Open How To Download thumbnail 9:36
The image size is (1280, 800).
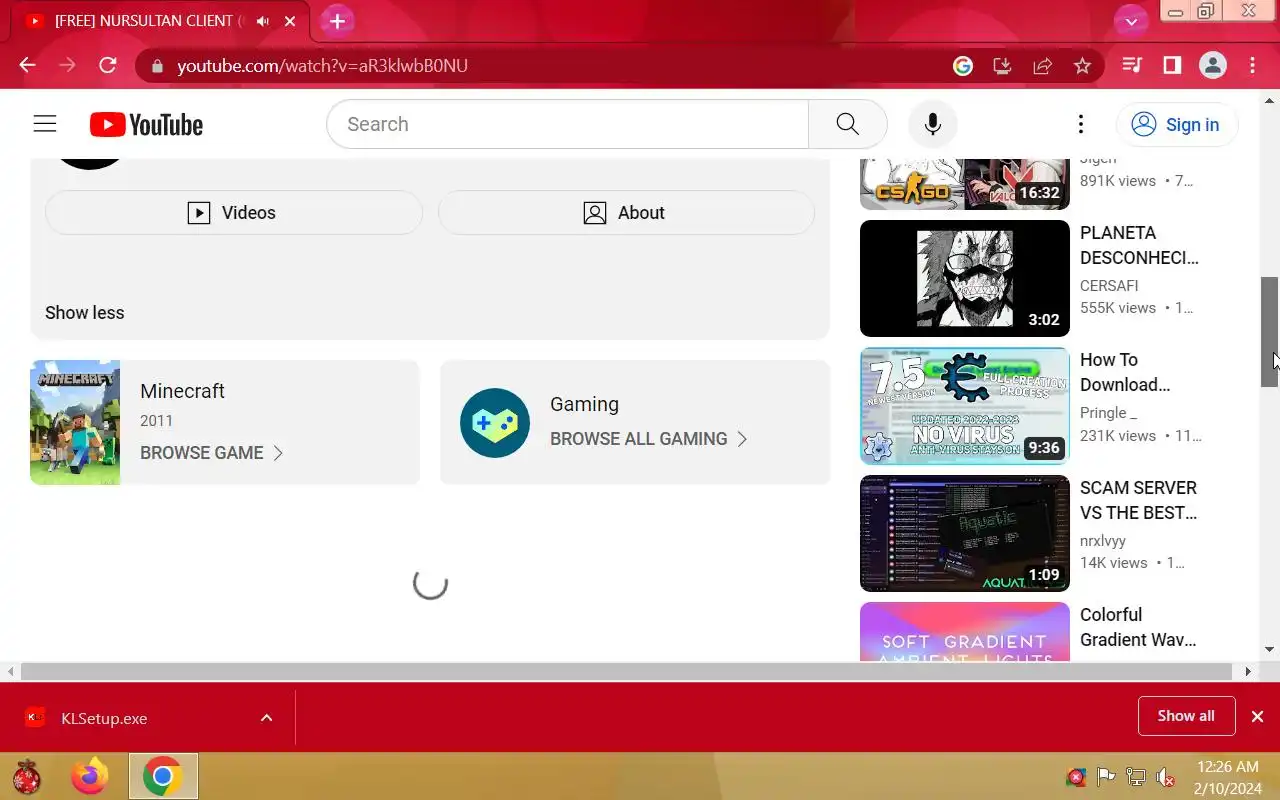point(965,406)
